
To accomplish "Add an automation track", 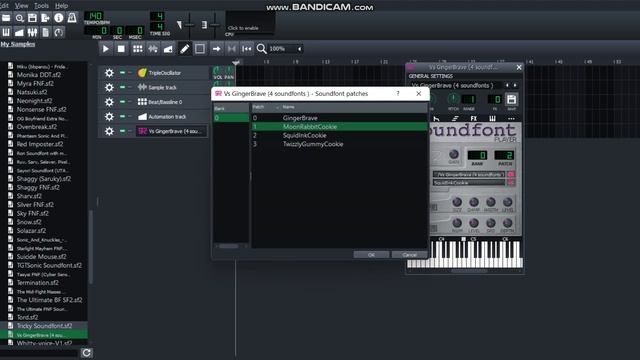I will coord(168,49).
